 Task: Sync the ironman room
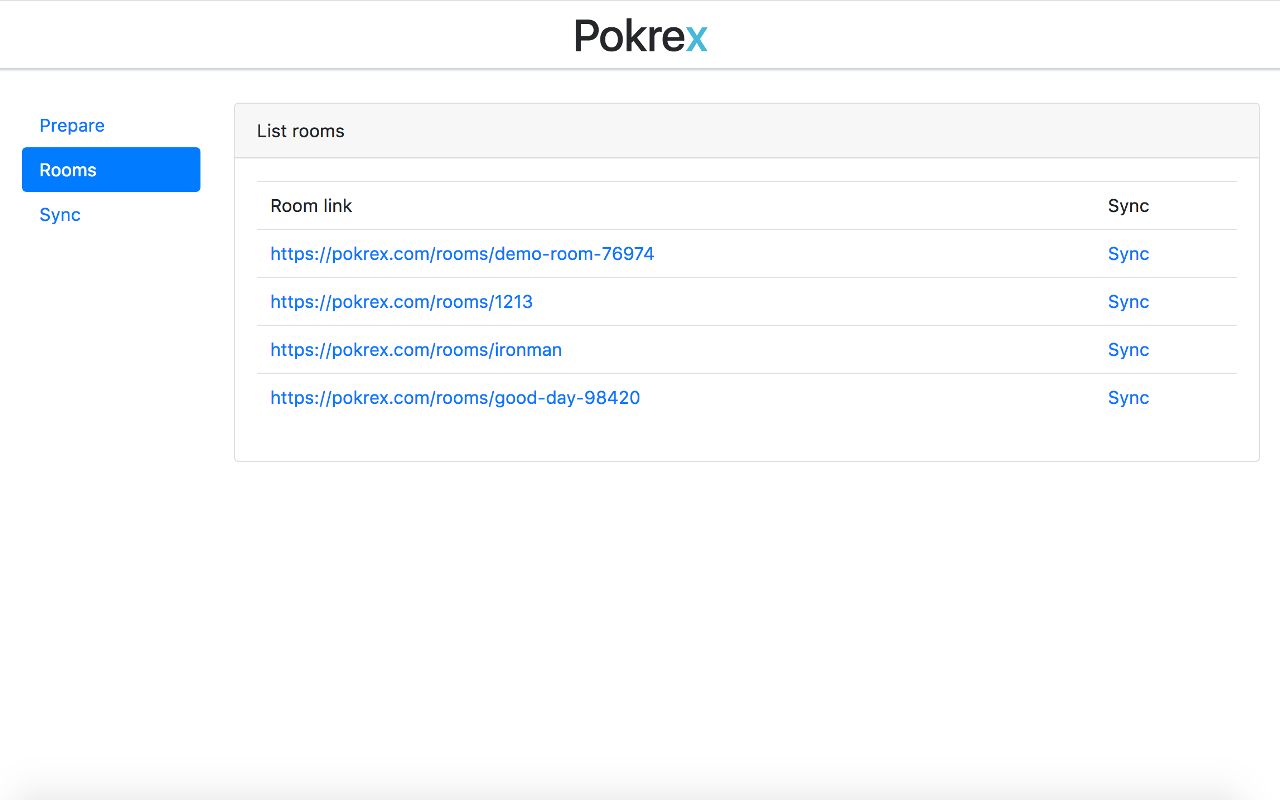coord(1128,350)
